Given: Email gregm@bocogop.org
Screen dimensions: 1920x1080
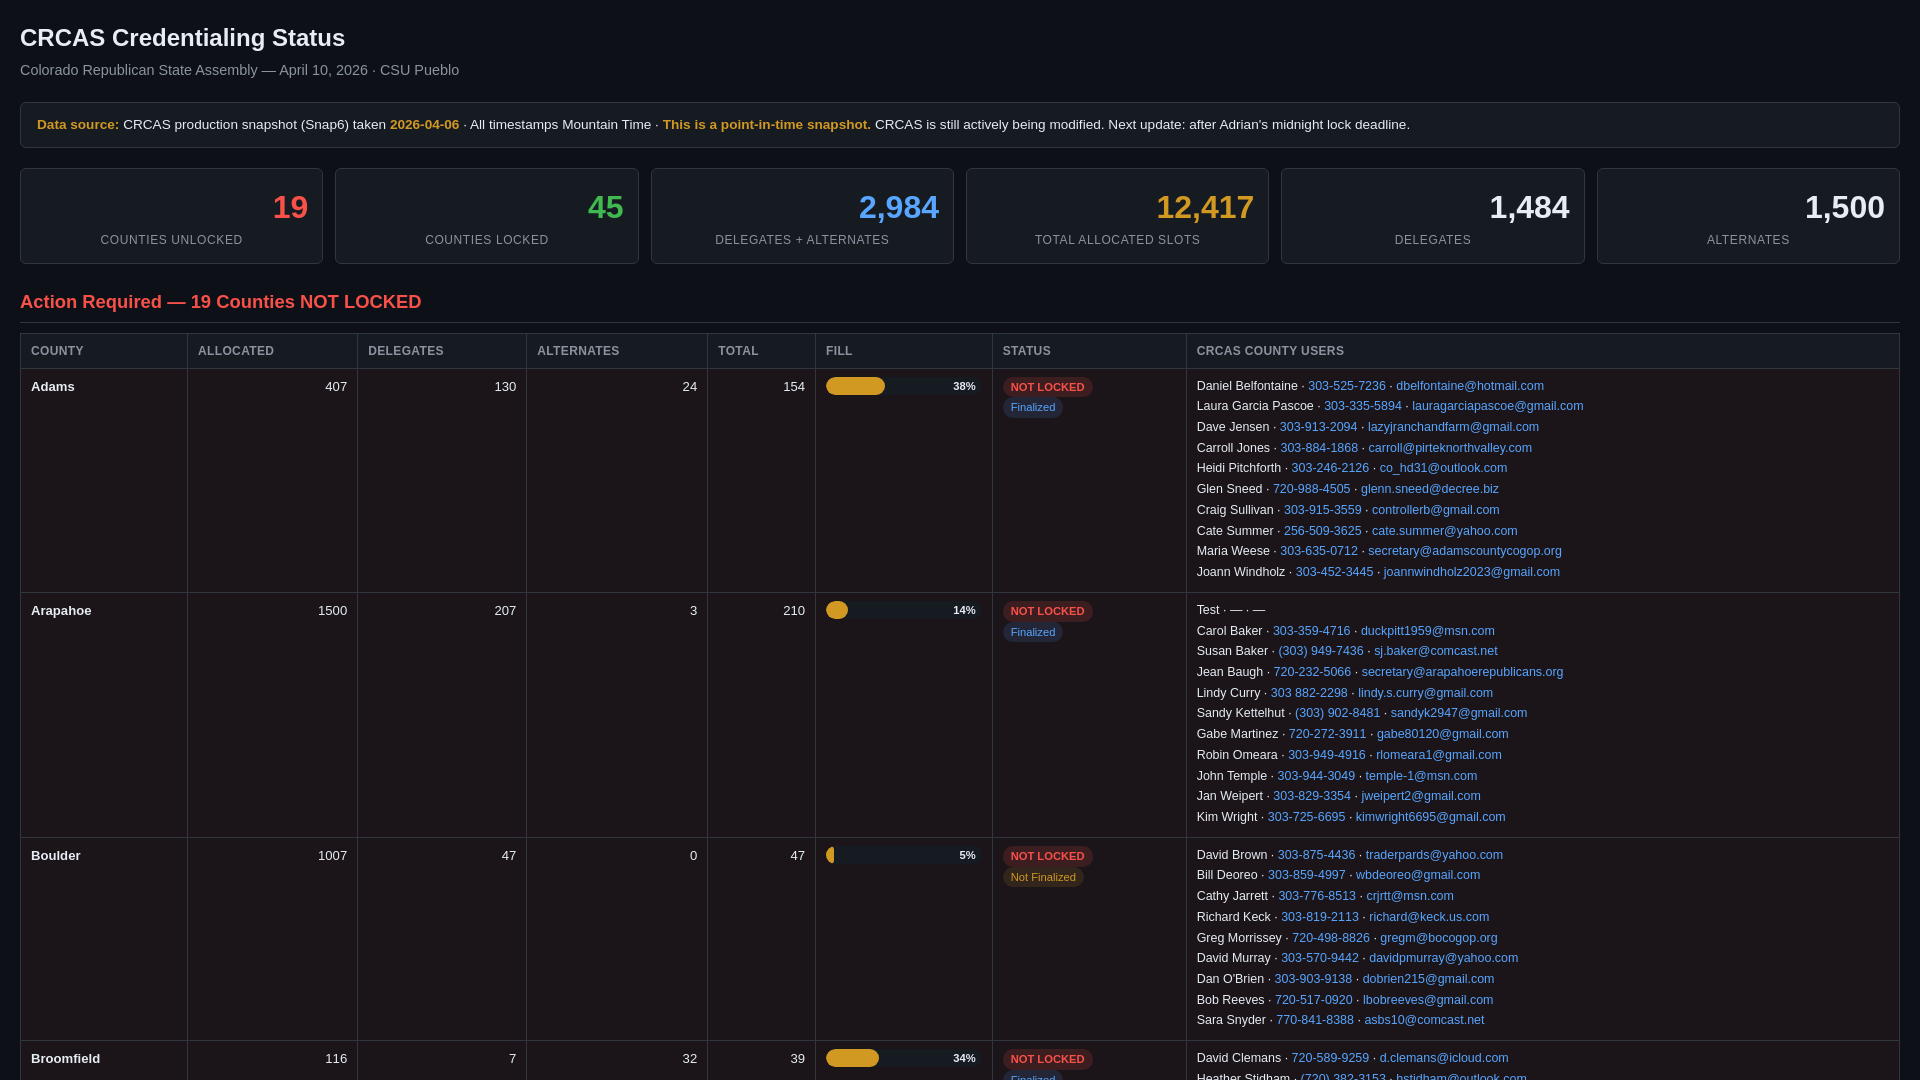Looking at the screenshot, I should click(1438, 938).
